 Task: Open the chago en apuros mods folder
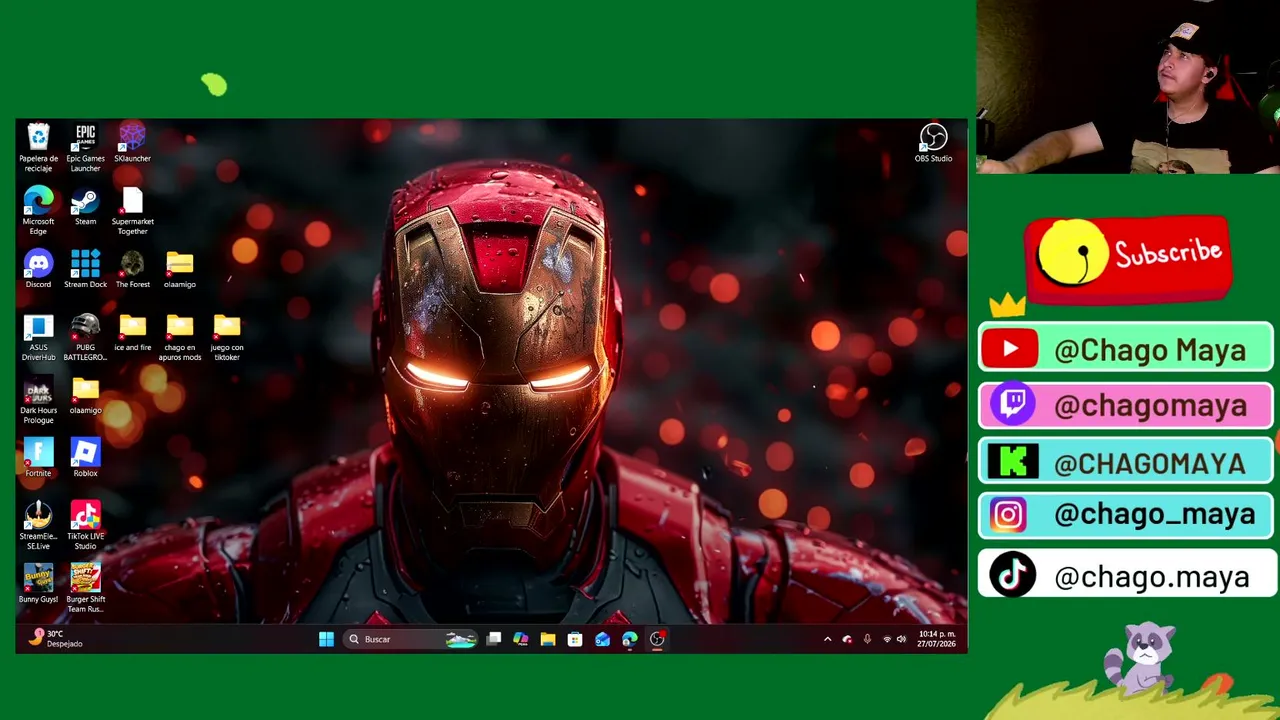(x=180, y=337)
